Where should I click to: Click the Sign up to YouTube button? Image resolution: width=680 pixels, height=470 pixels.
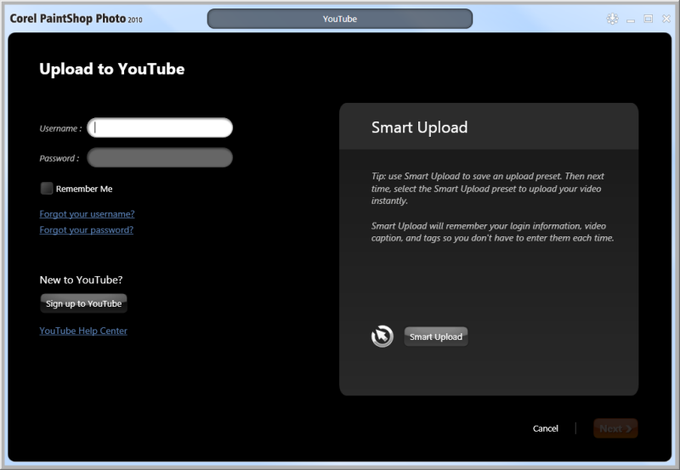coord(84,304)
